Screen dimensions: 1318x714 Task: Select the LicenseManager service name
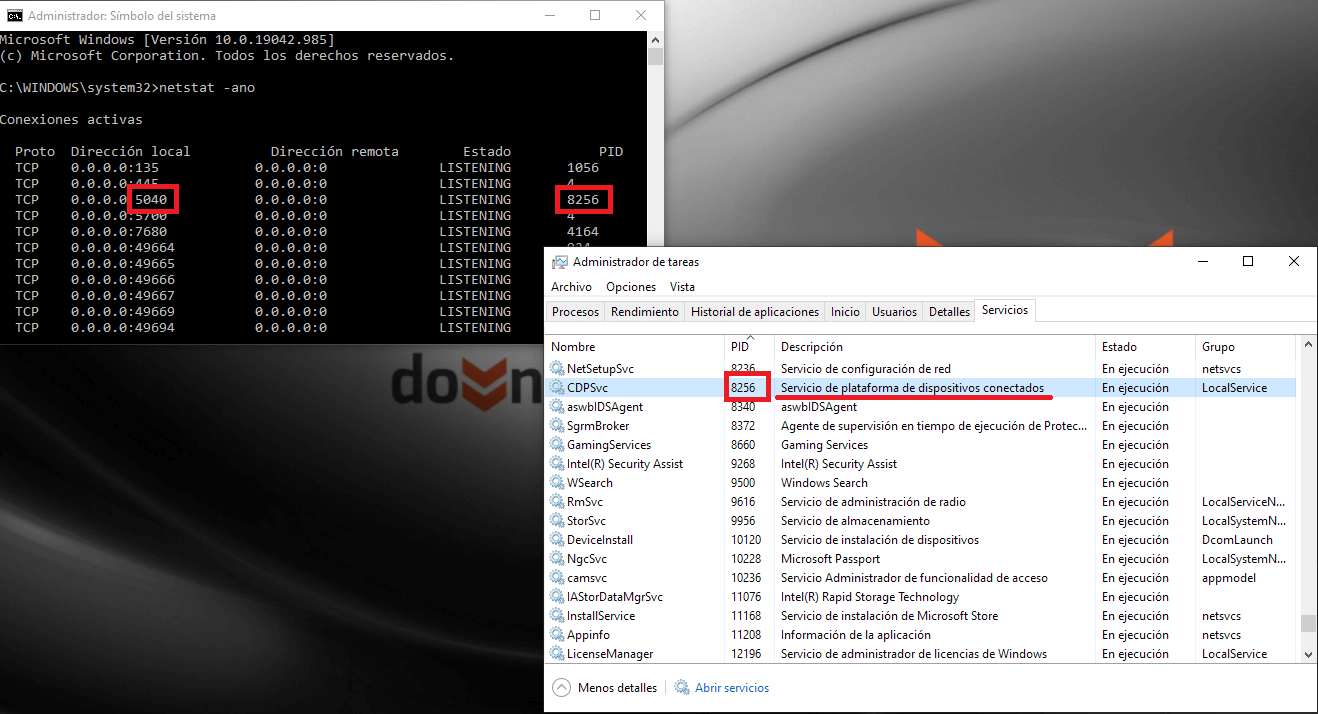point(610,654)
